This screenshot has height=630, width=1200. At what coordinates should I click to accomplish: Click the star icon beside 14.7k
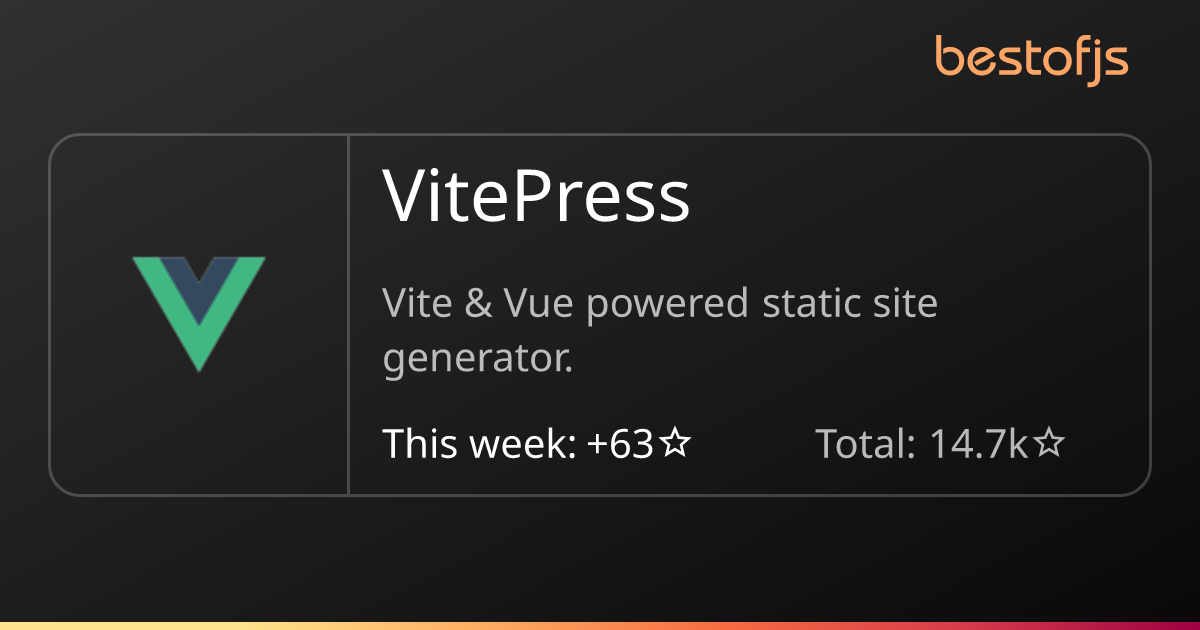[1048, 443]
